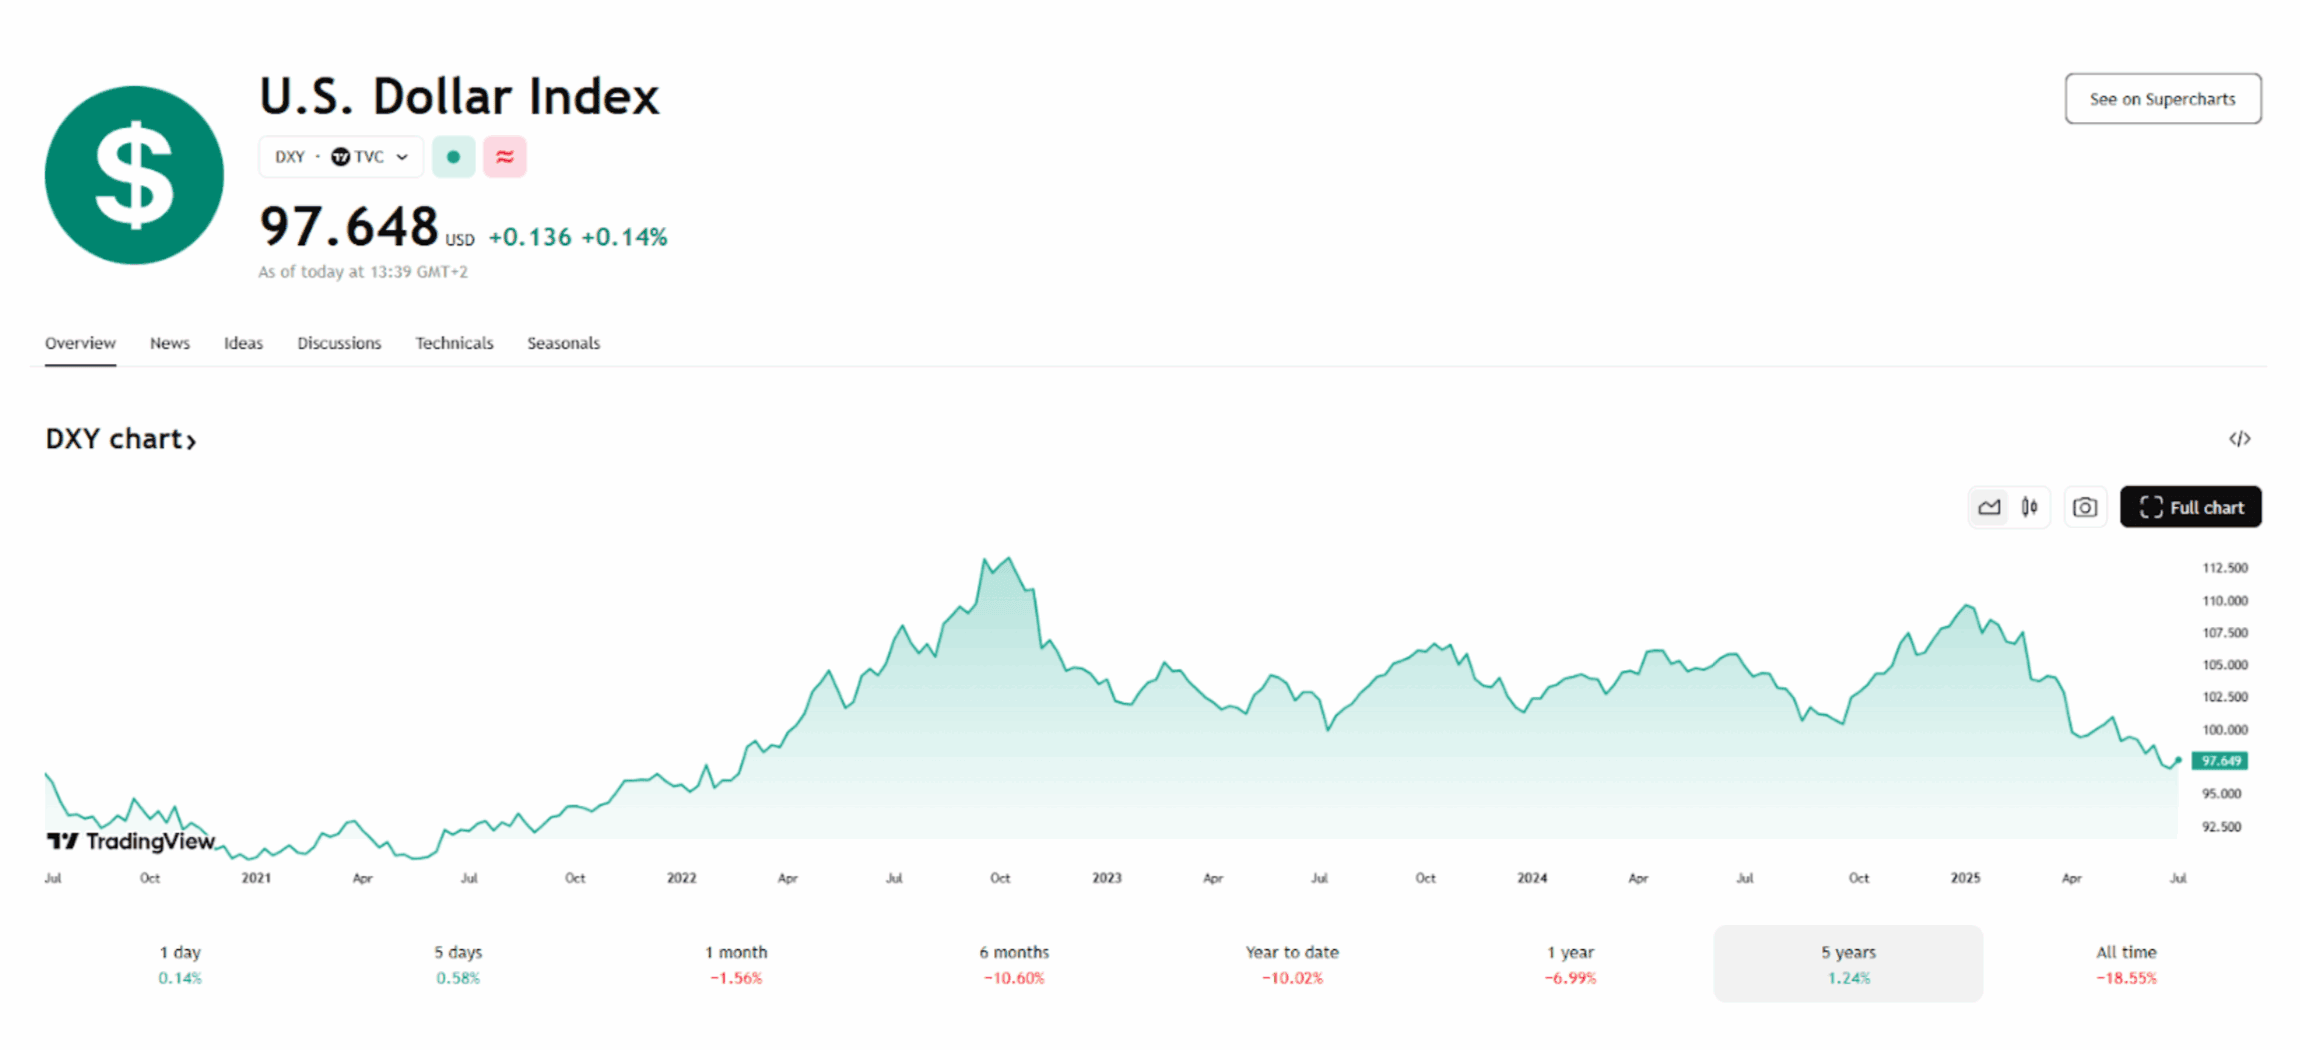
Task: Open the News tab
Action: point(170,343)
